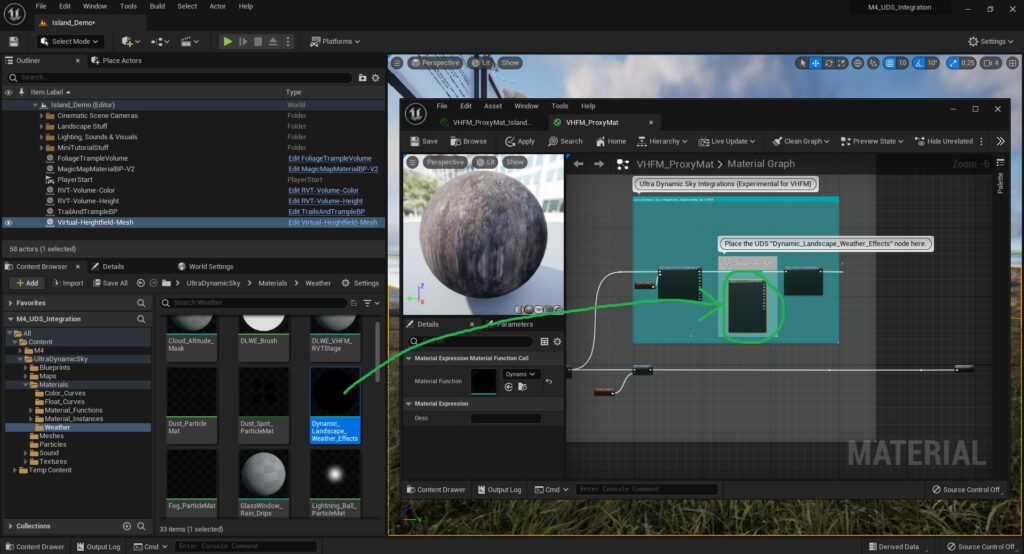Open the Build menu
Viewport: 1024px width, 554px height.
(157, 6)
